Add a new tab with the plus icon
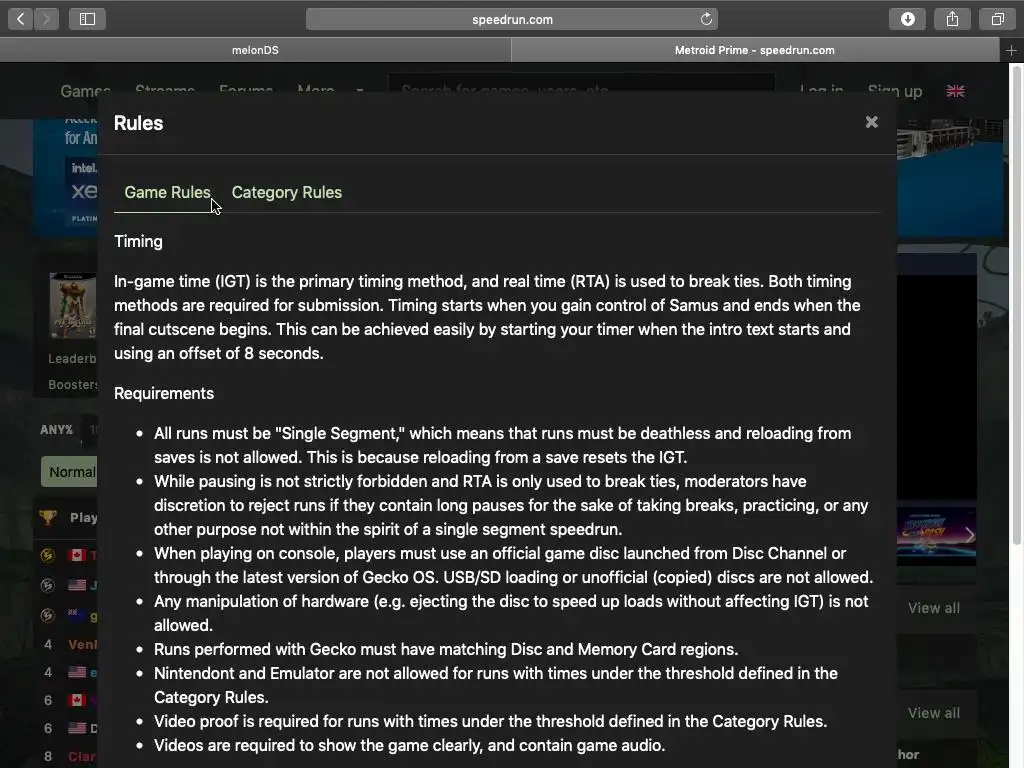Image resolution: width=1024 pixels, height=768 pixels. point(1011,50)
